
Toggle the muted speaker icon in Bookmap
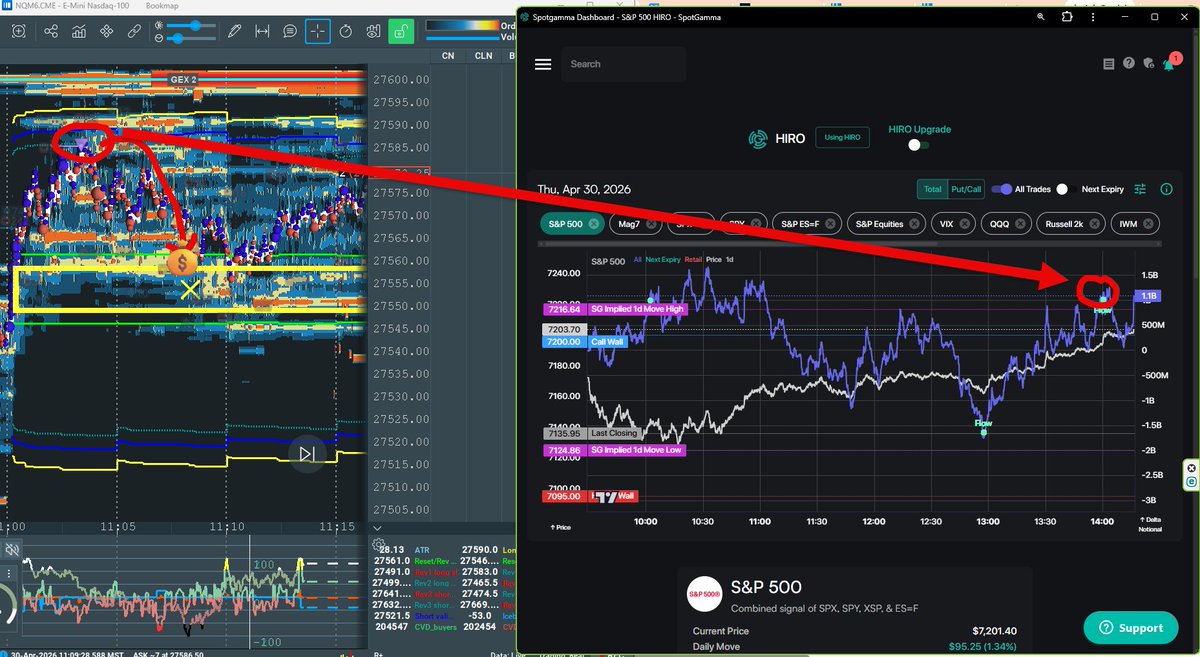point(12,549)
